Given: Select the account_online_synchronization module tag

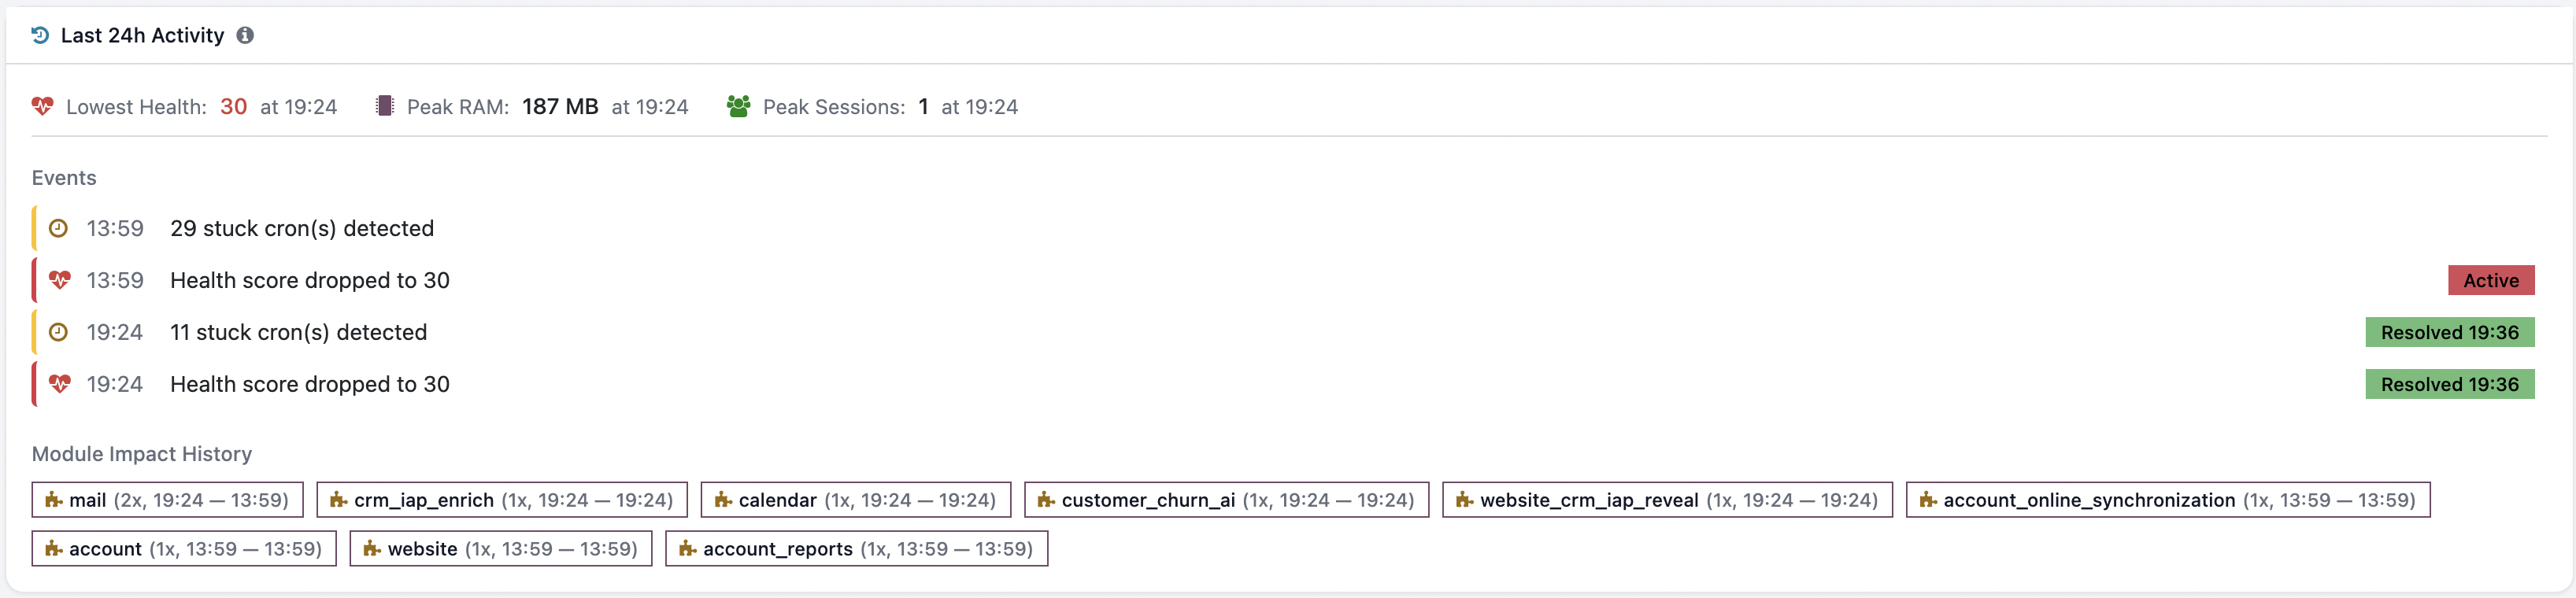Looking at the screenshot, I should 2168,499.
